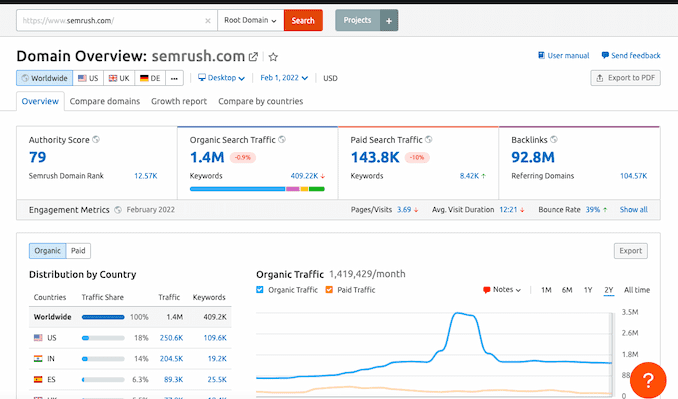Screen dimensions: 678x399
Task: Click the Worldwide traffic share bar
Action: 103,317
